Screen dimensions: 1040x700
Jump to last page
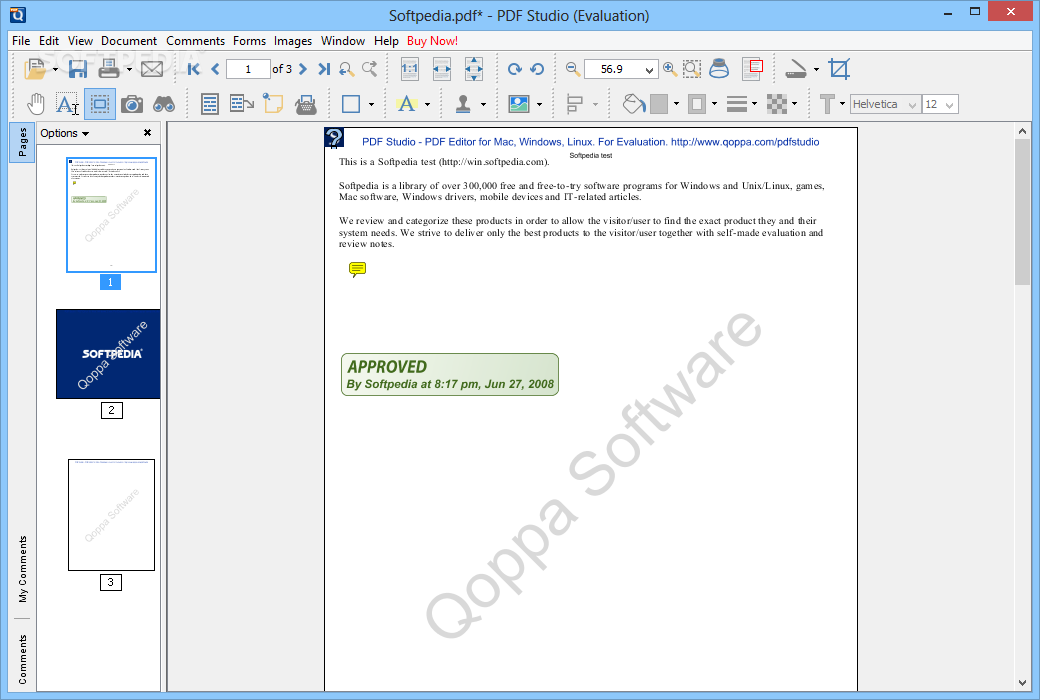tap(324, 69)
